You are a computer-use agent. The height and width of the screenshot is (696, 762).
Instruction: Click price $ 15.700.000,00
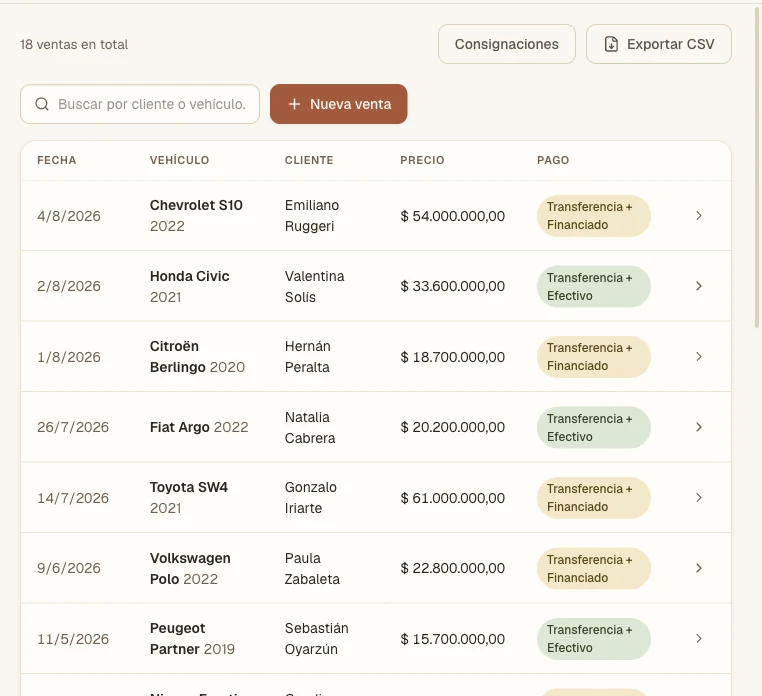coord(452,639)
